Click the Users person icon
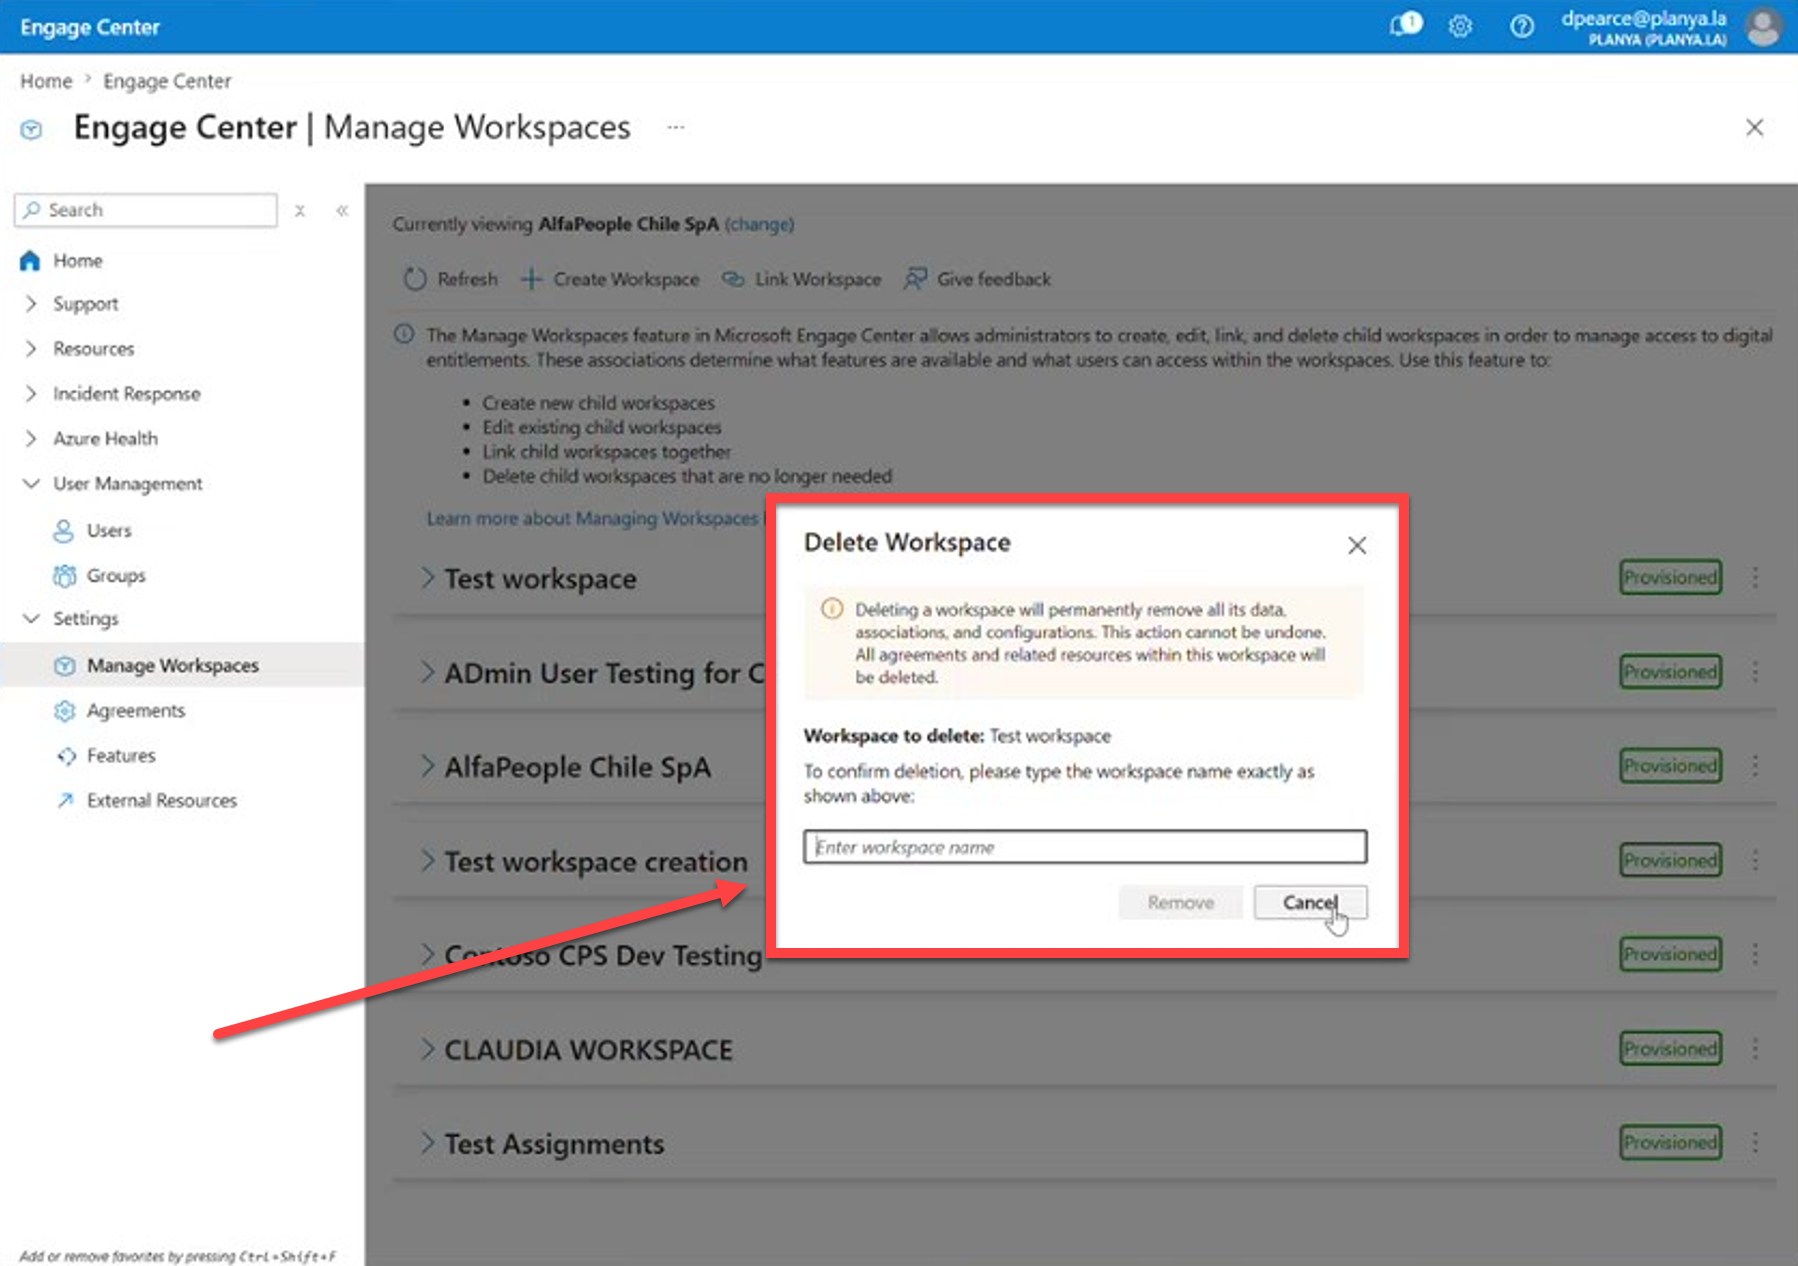 click(x=63, y=530)
